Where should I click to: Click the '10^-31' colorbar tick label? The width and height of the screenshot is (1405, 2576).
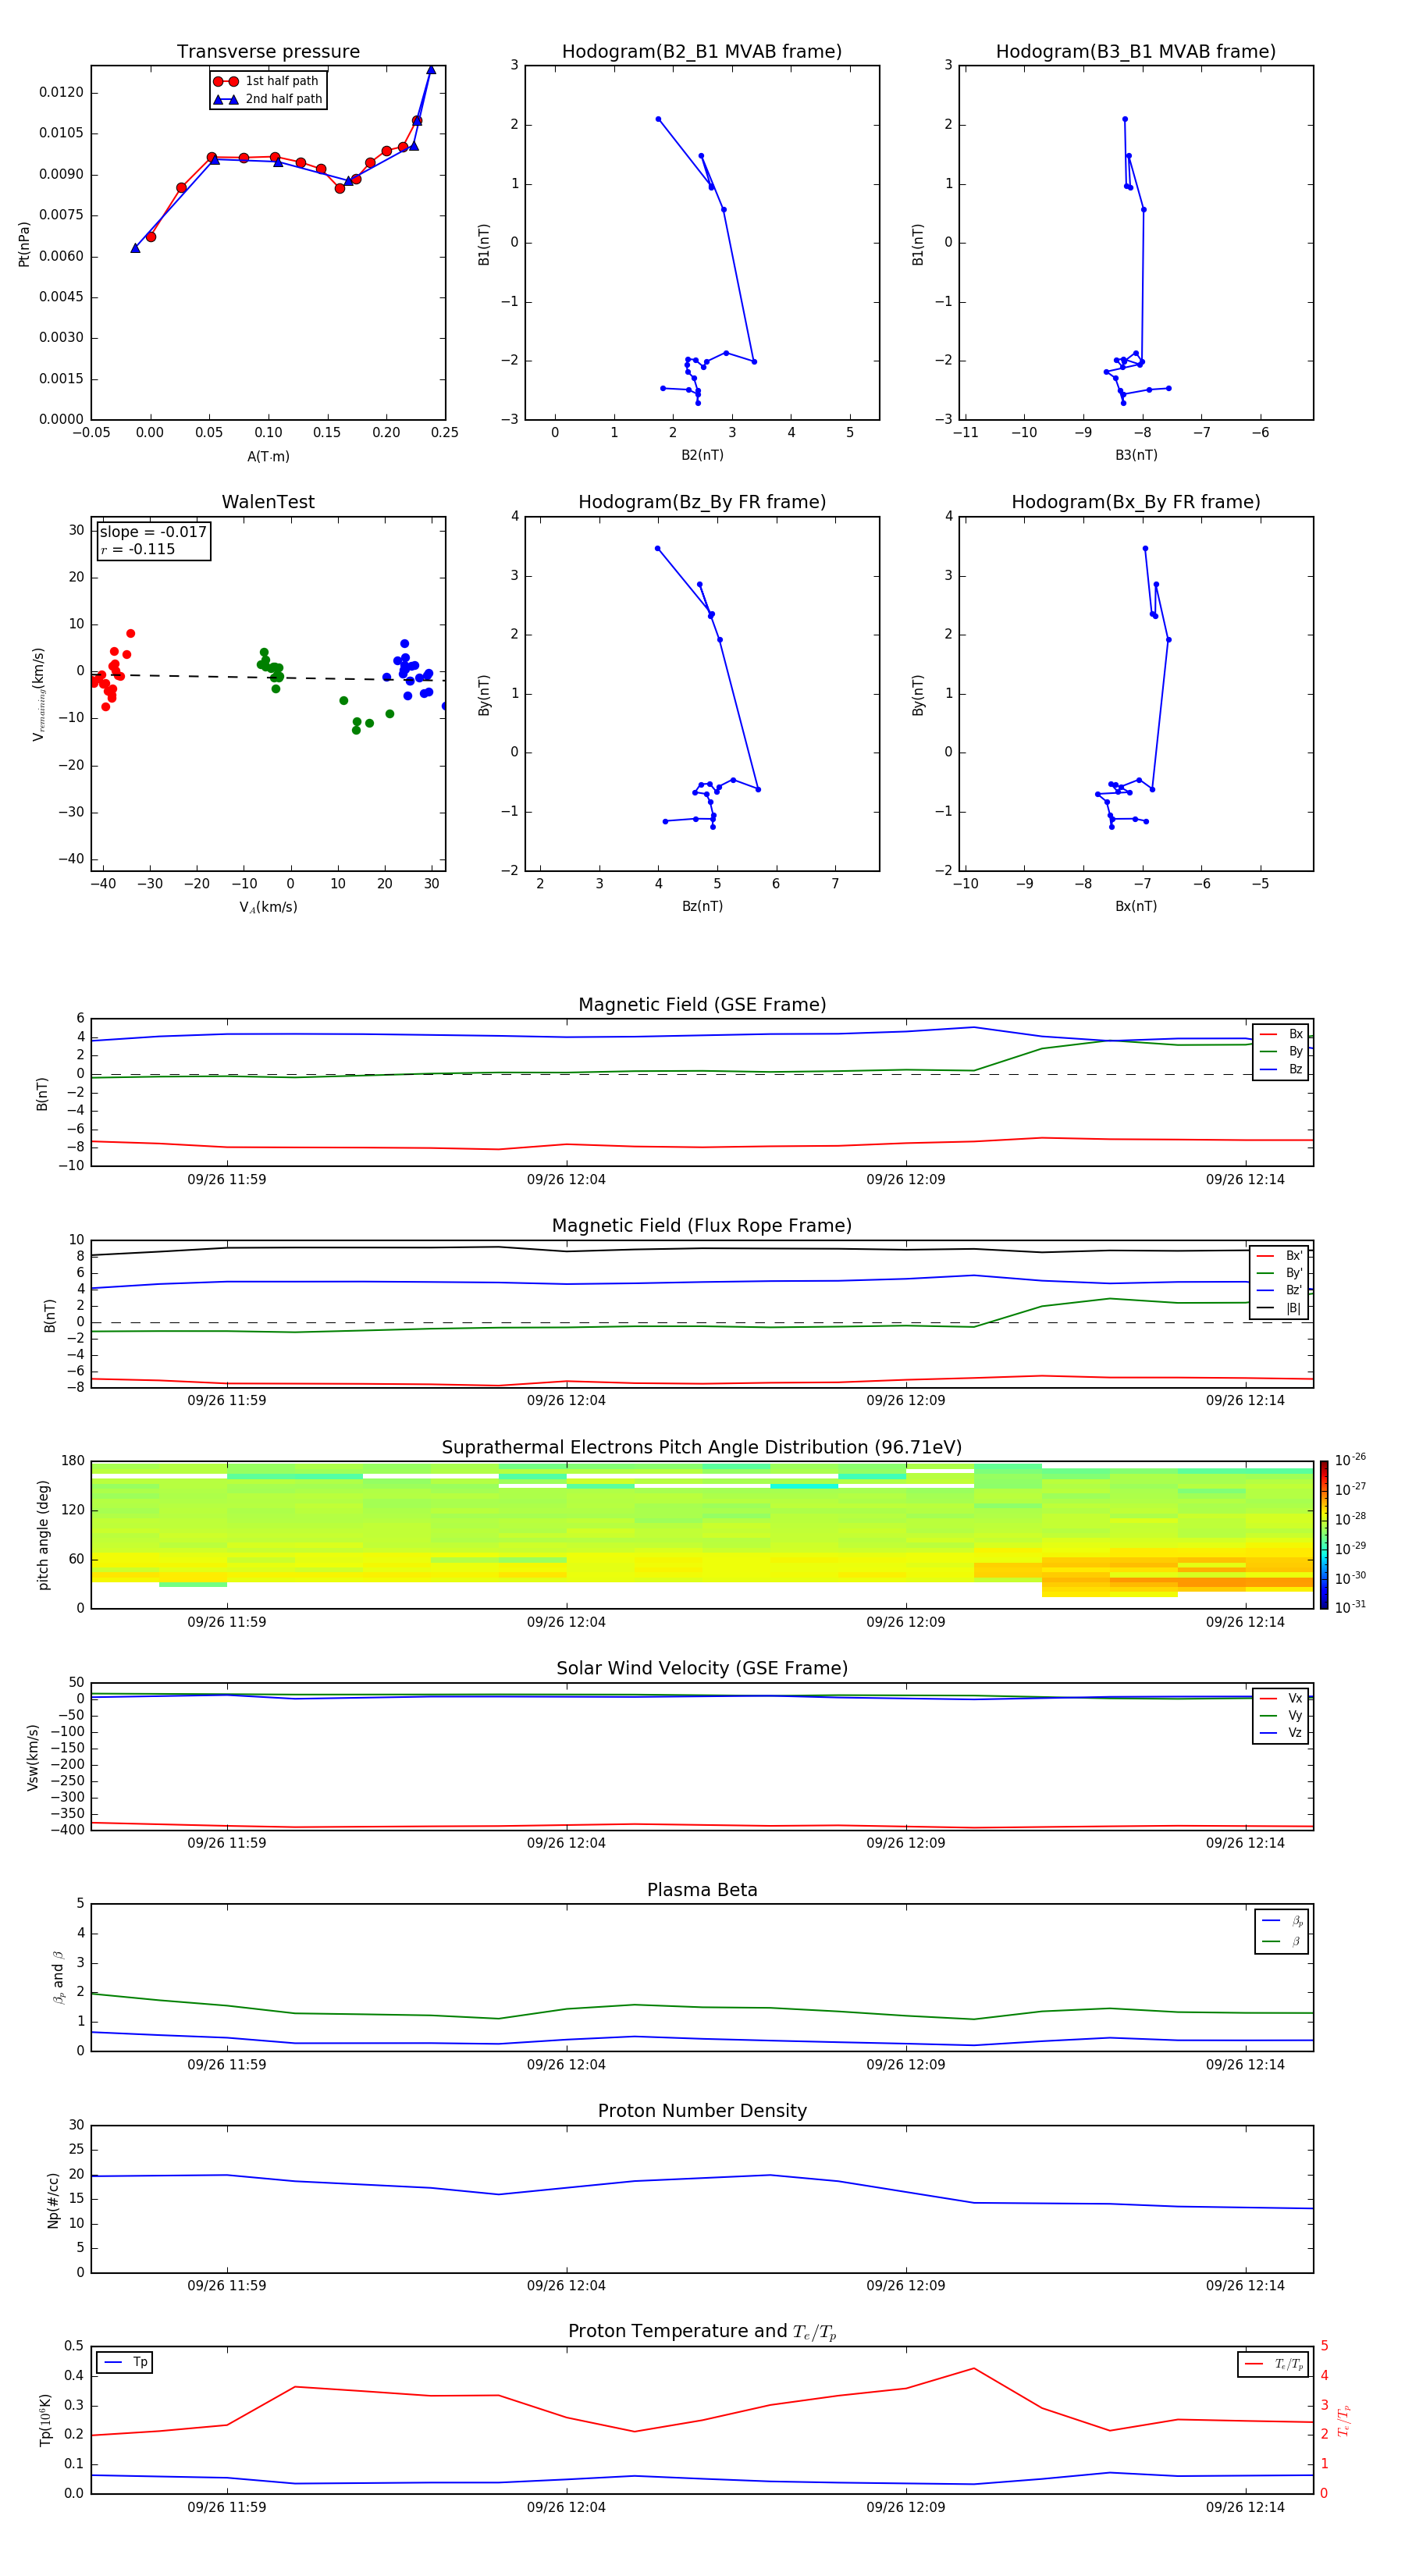[x=1350, y=1607]
